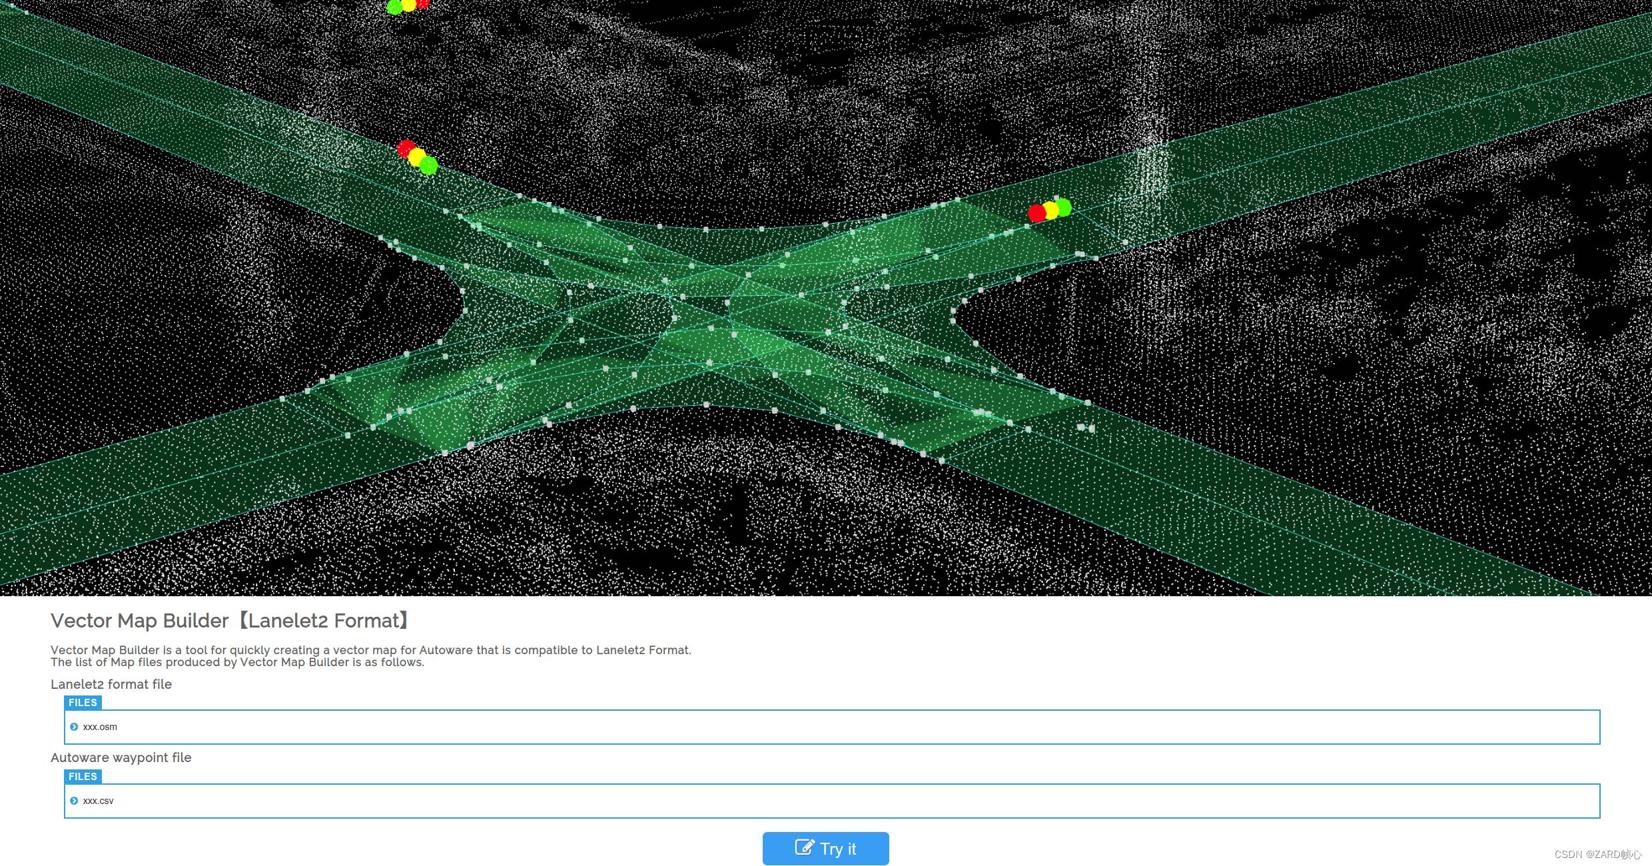Select the FILES tab above xxx.osm
This screenshot has width=1652, height=866.
(x=83, y=703)
